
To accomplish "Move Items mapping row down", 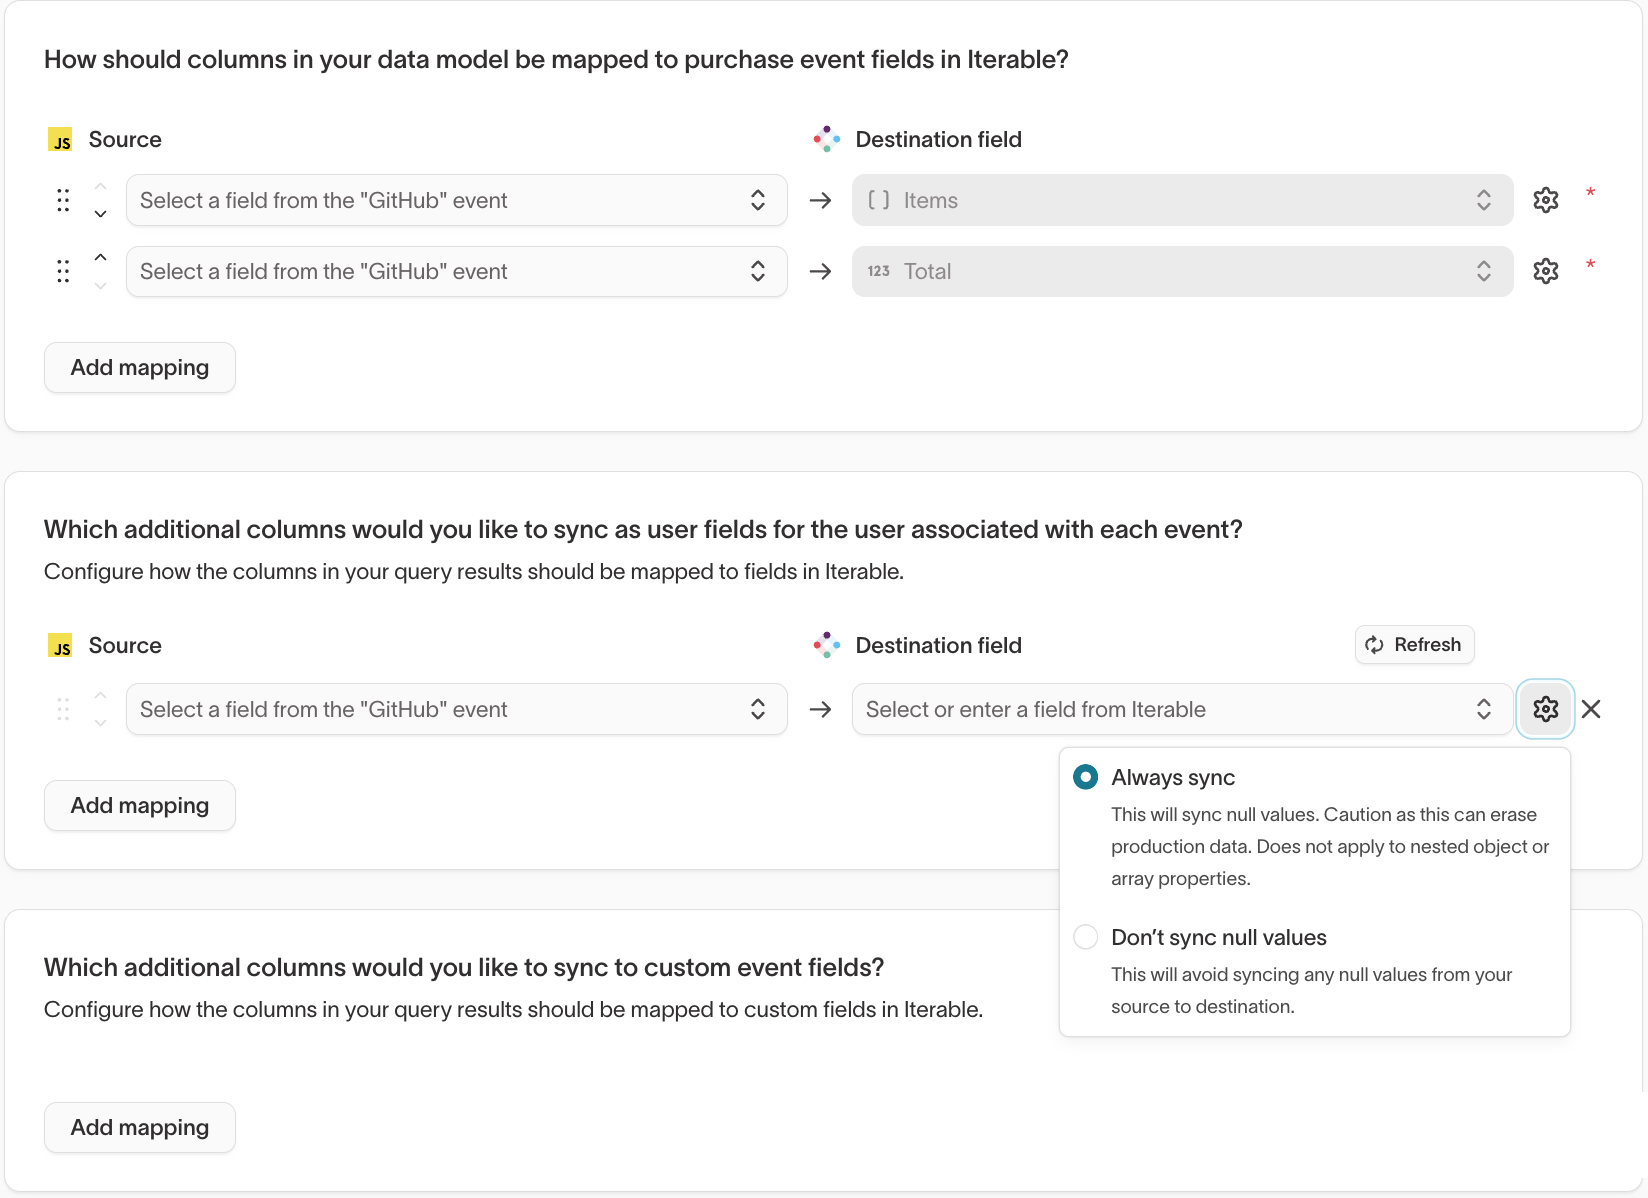I will (100, 214).
